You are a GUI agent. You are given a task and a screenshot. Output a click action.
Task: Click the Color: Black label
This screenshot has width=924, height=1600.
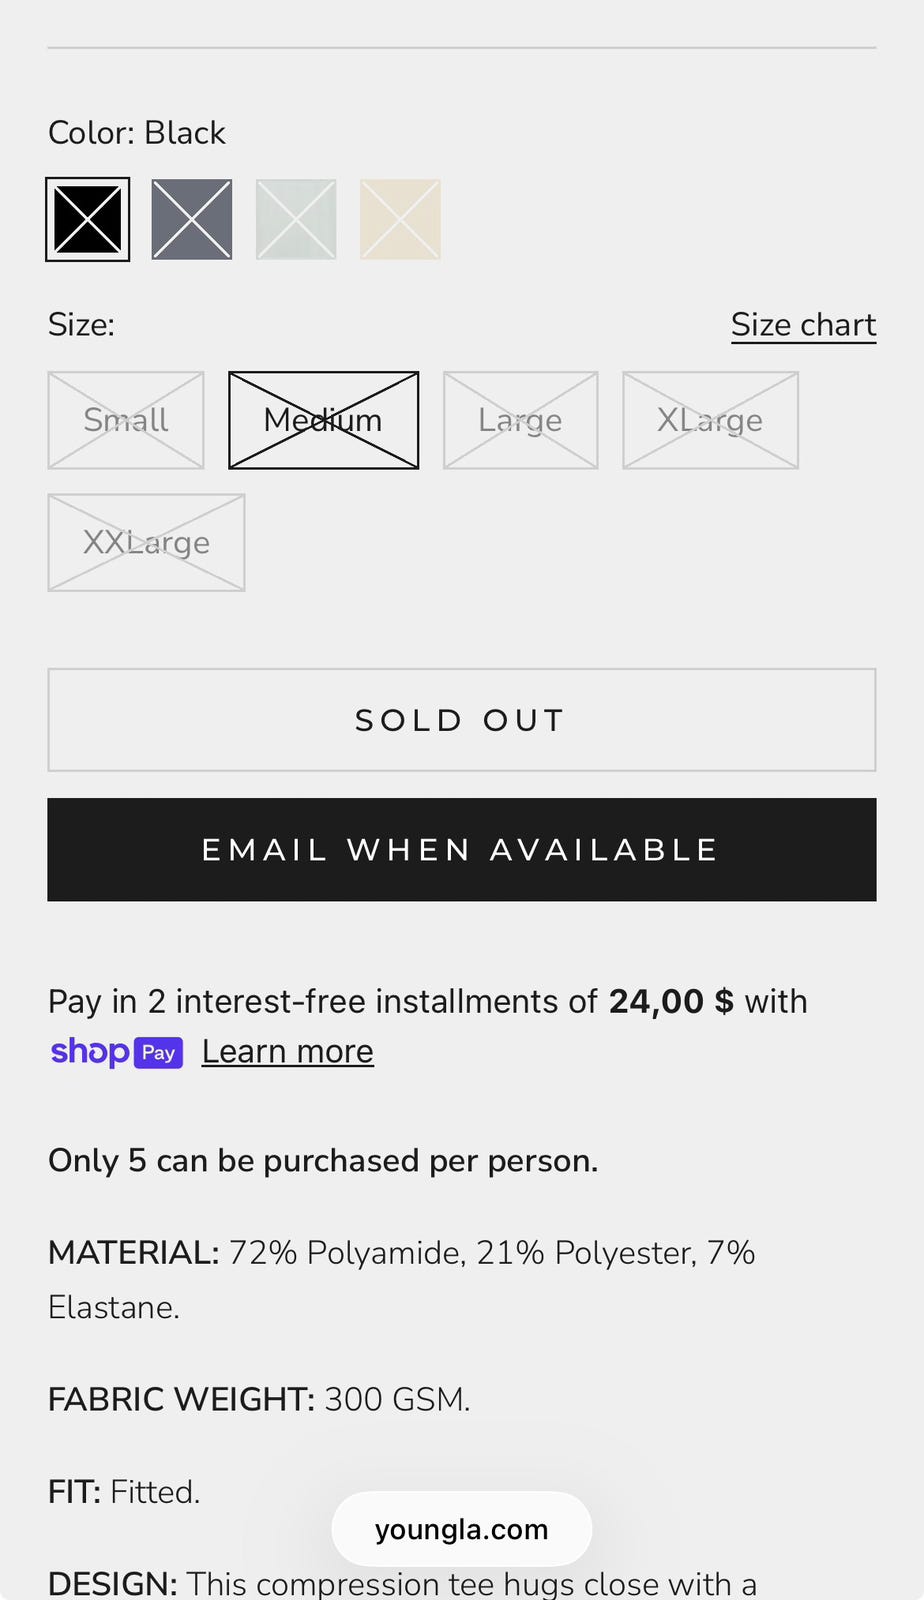point(137,133)
